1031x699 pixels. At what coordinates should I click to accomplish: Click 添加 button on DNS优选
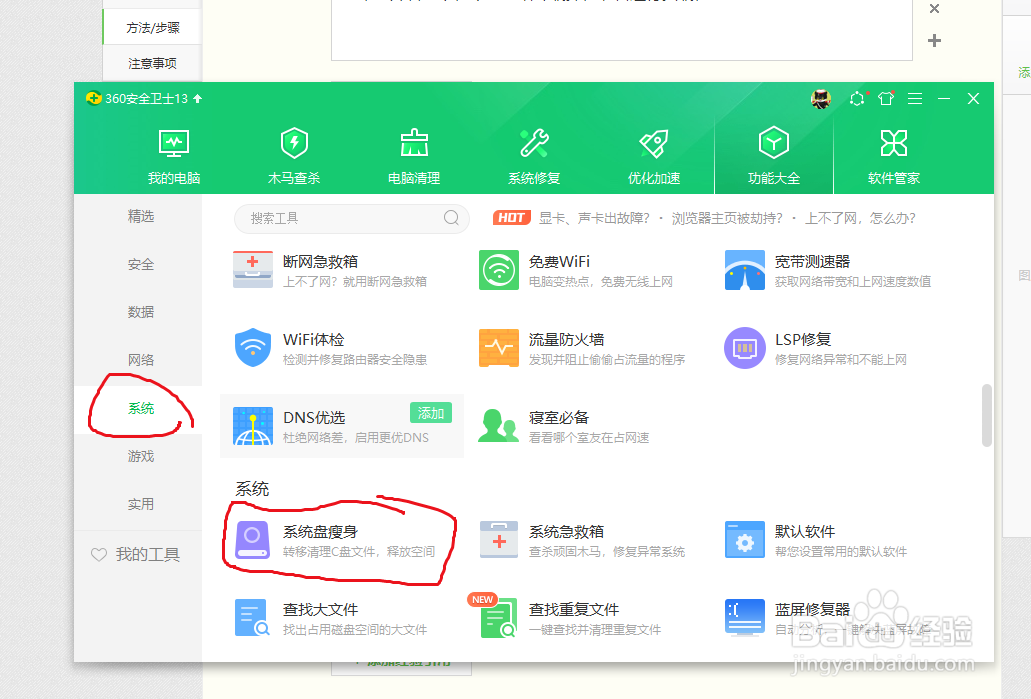[431, 413]
